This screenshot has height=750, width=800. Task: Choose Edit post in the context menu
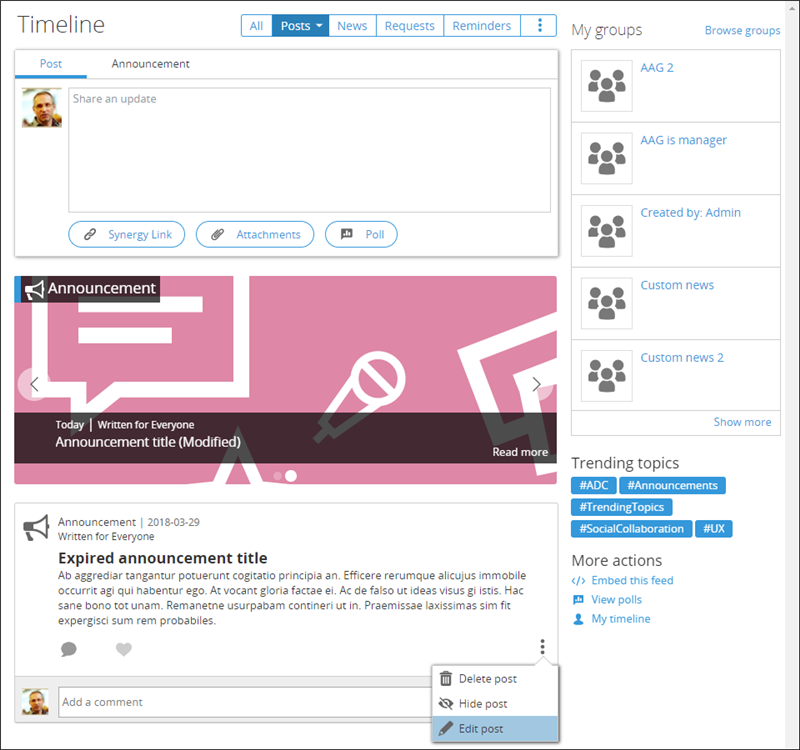point(480,729)
